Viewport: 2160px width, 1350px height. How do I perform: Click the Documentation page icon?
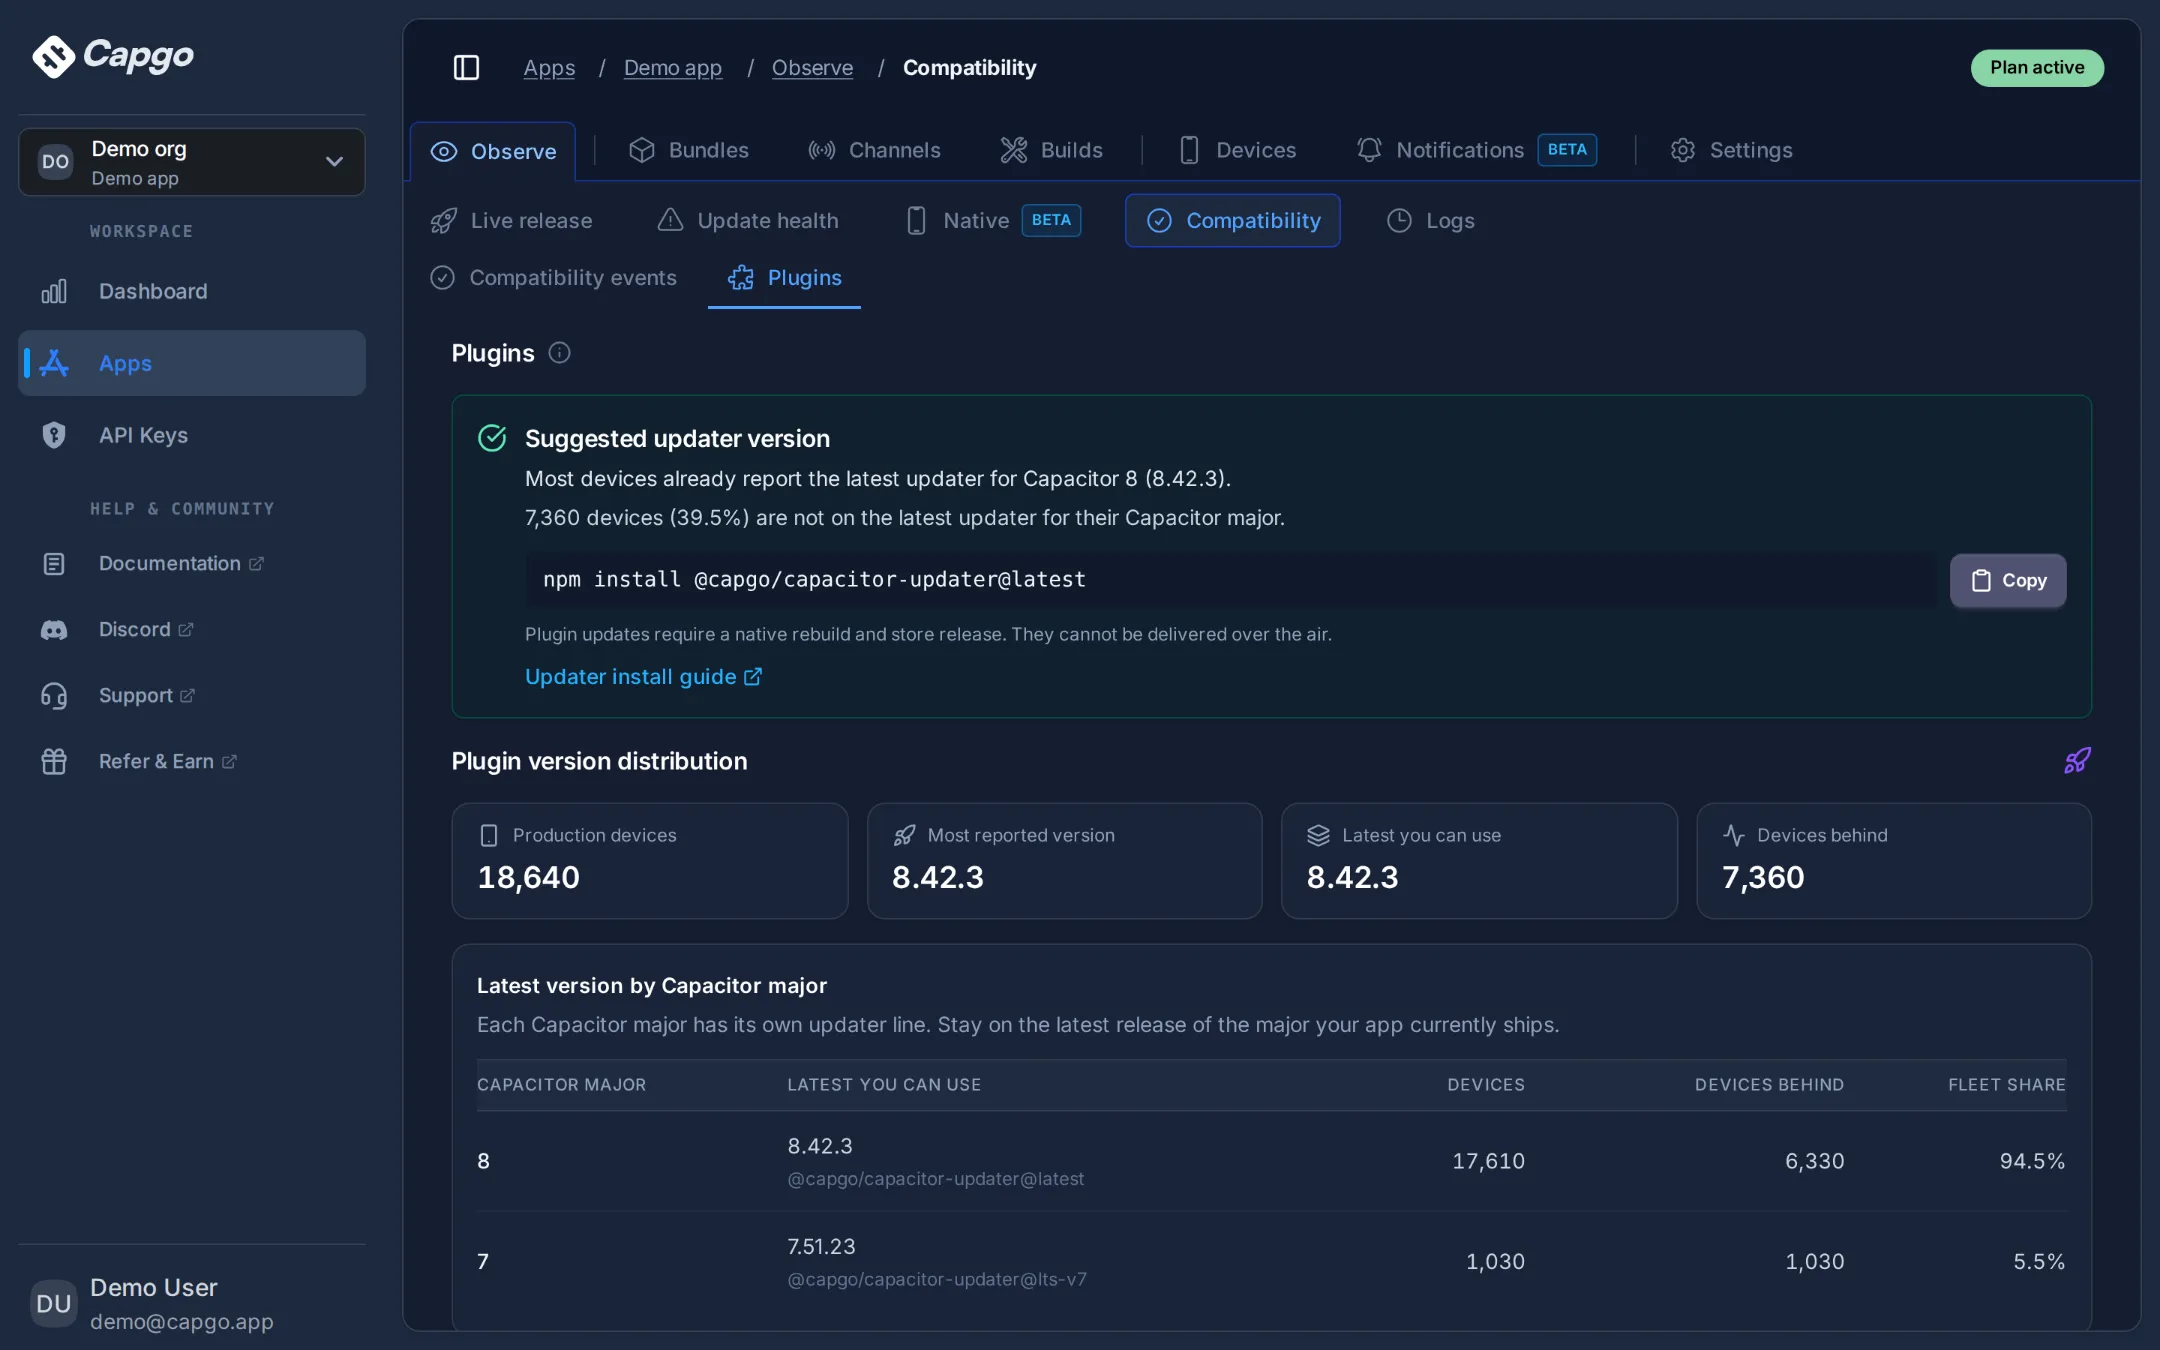coord(54,564)
